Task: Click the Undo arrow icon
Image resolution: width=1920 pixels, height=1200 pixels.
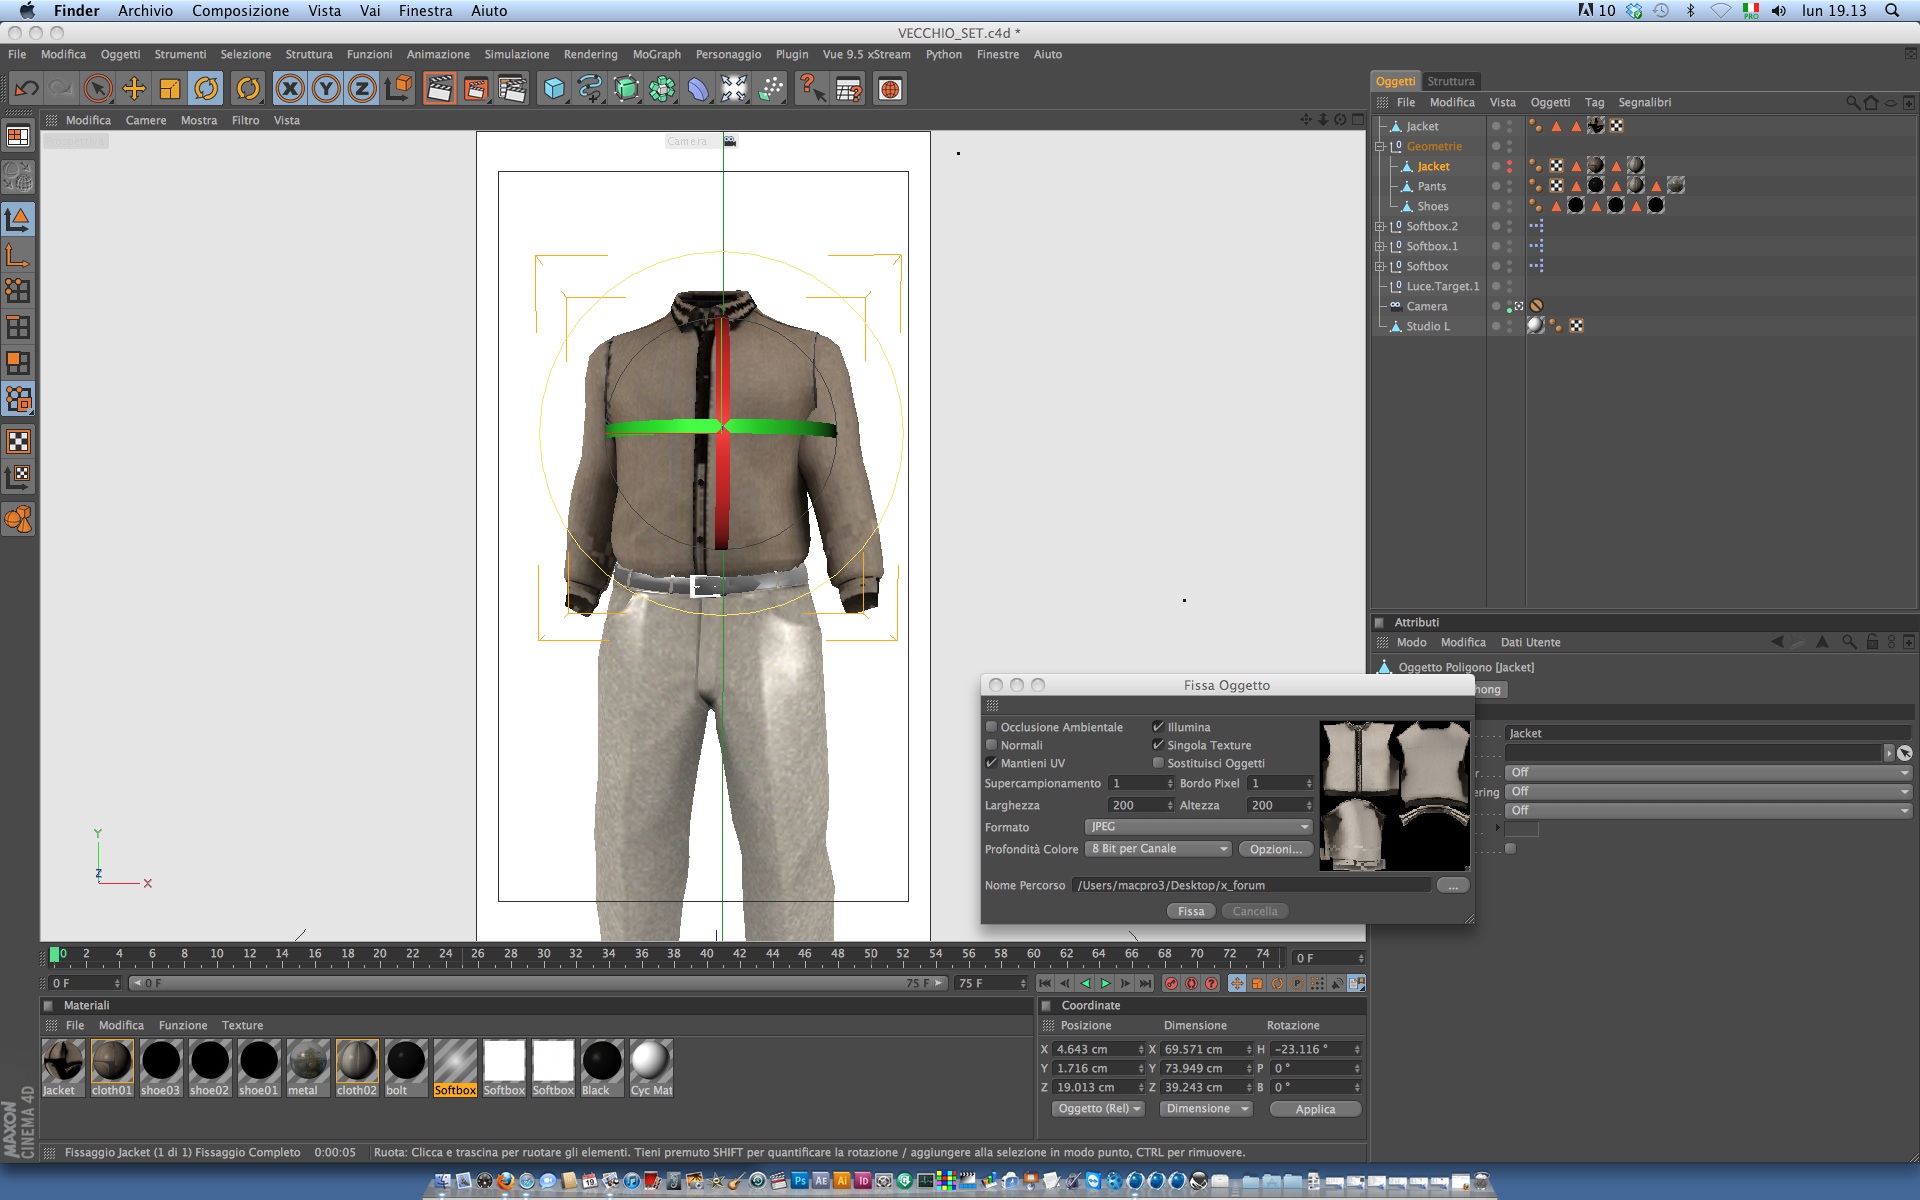Action: (x=26, y=89)
